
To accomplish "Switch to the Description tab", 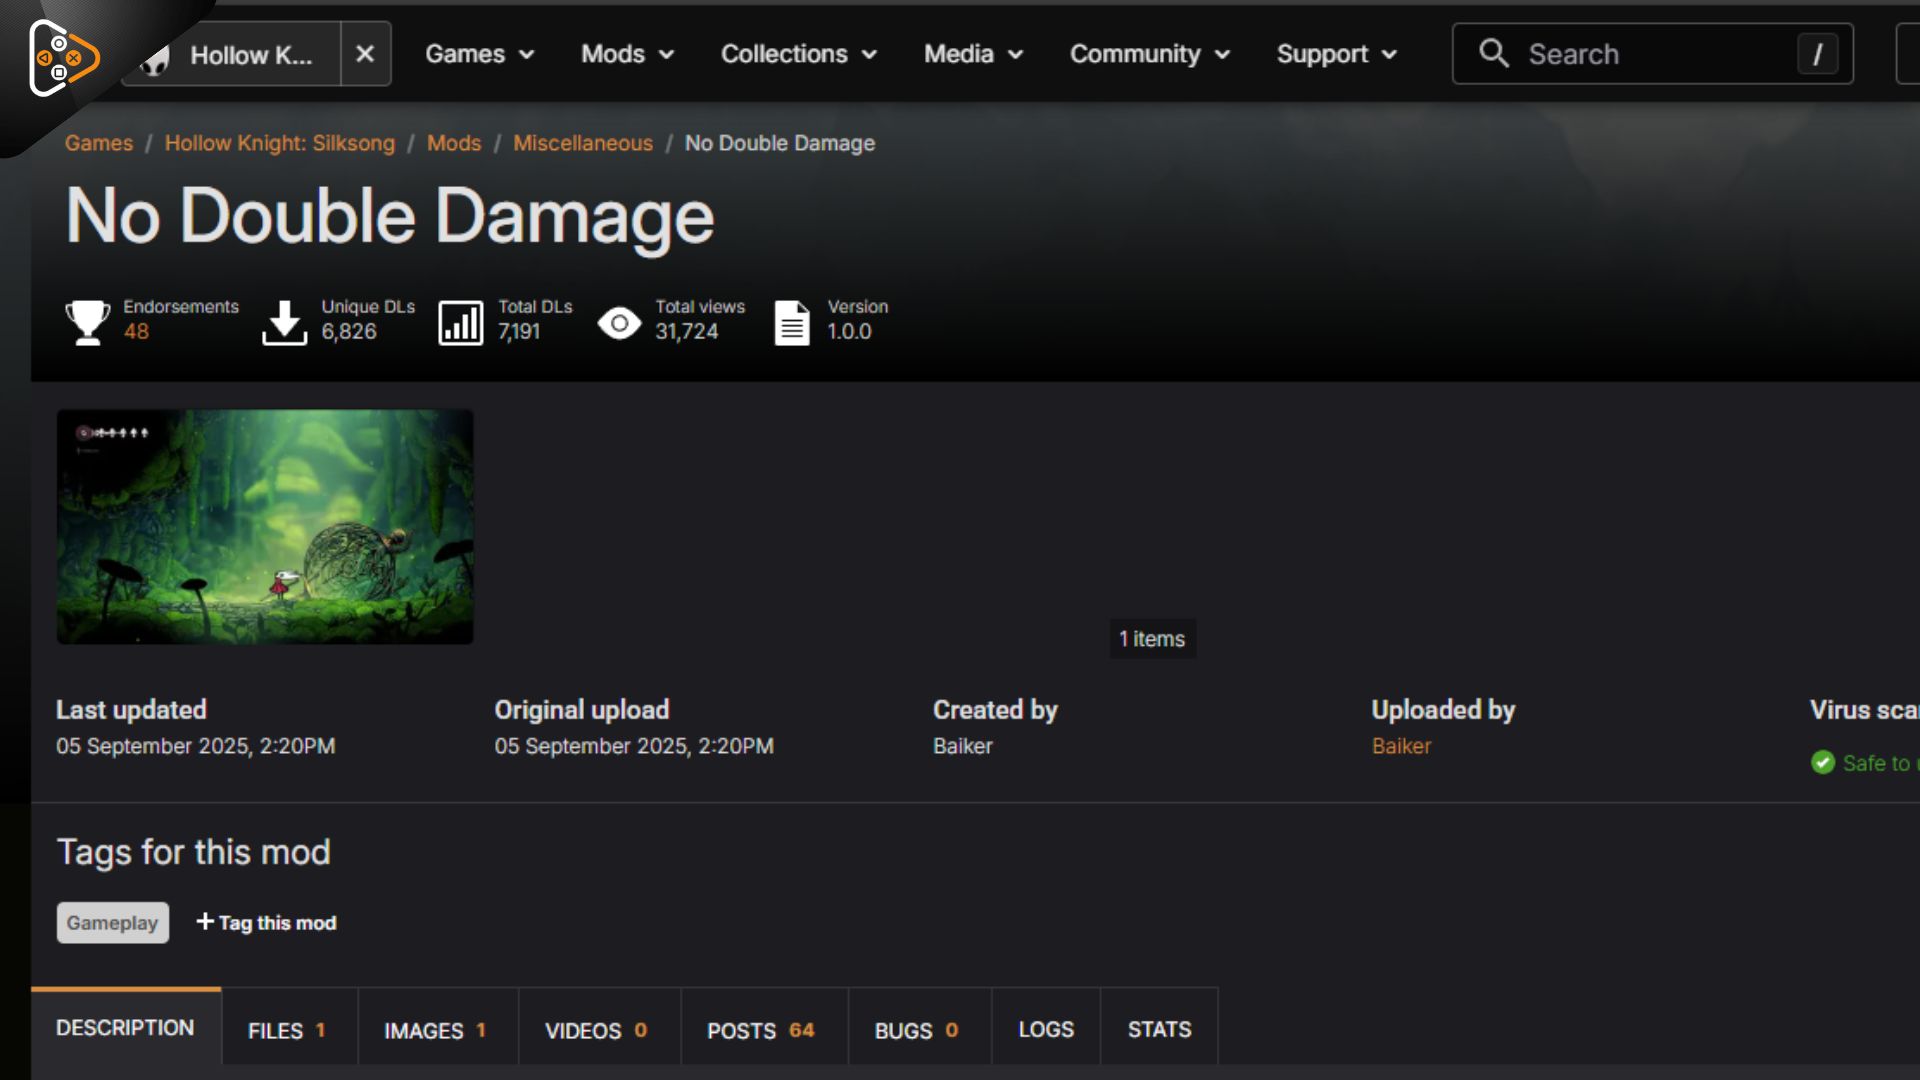I will pos(125,1028).
